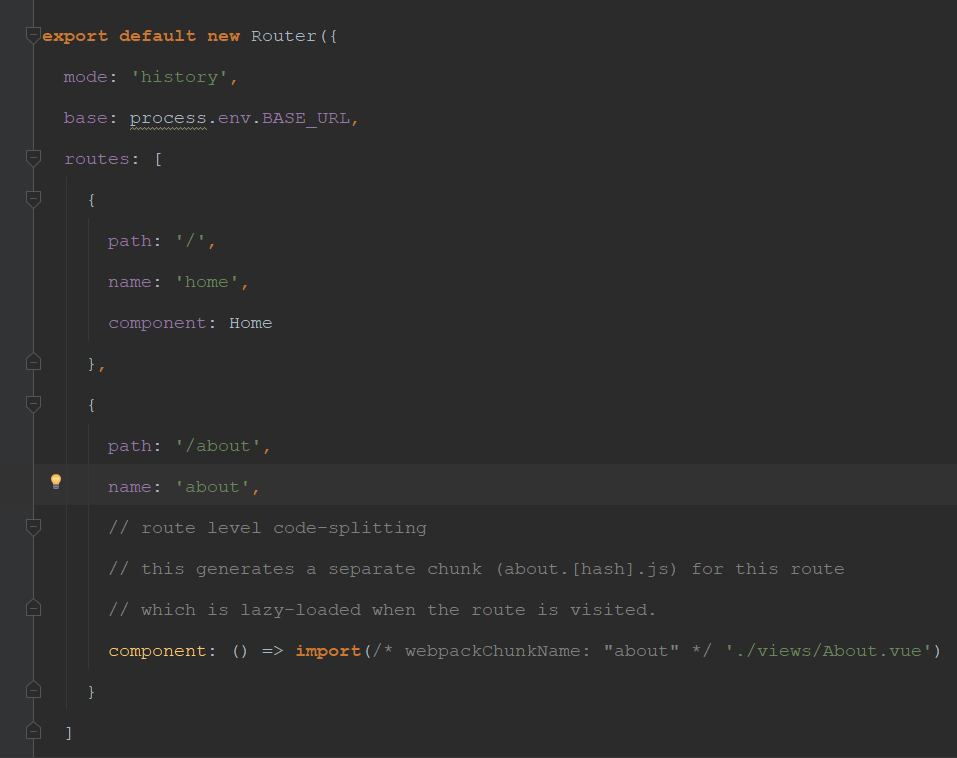Click the 'home' name string value
The image size is (957, 758).
pos(207,282)
